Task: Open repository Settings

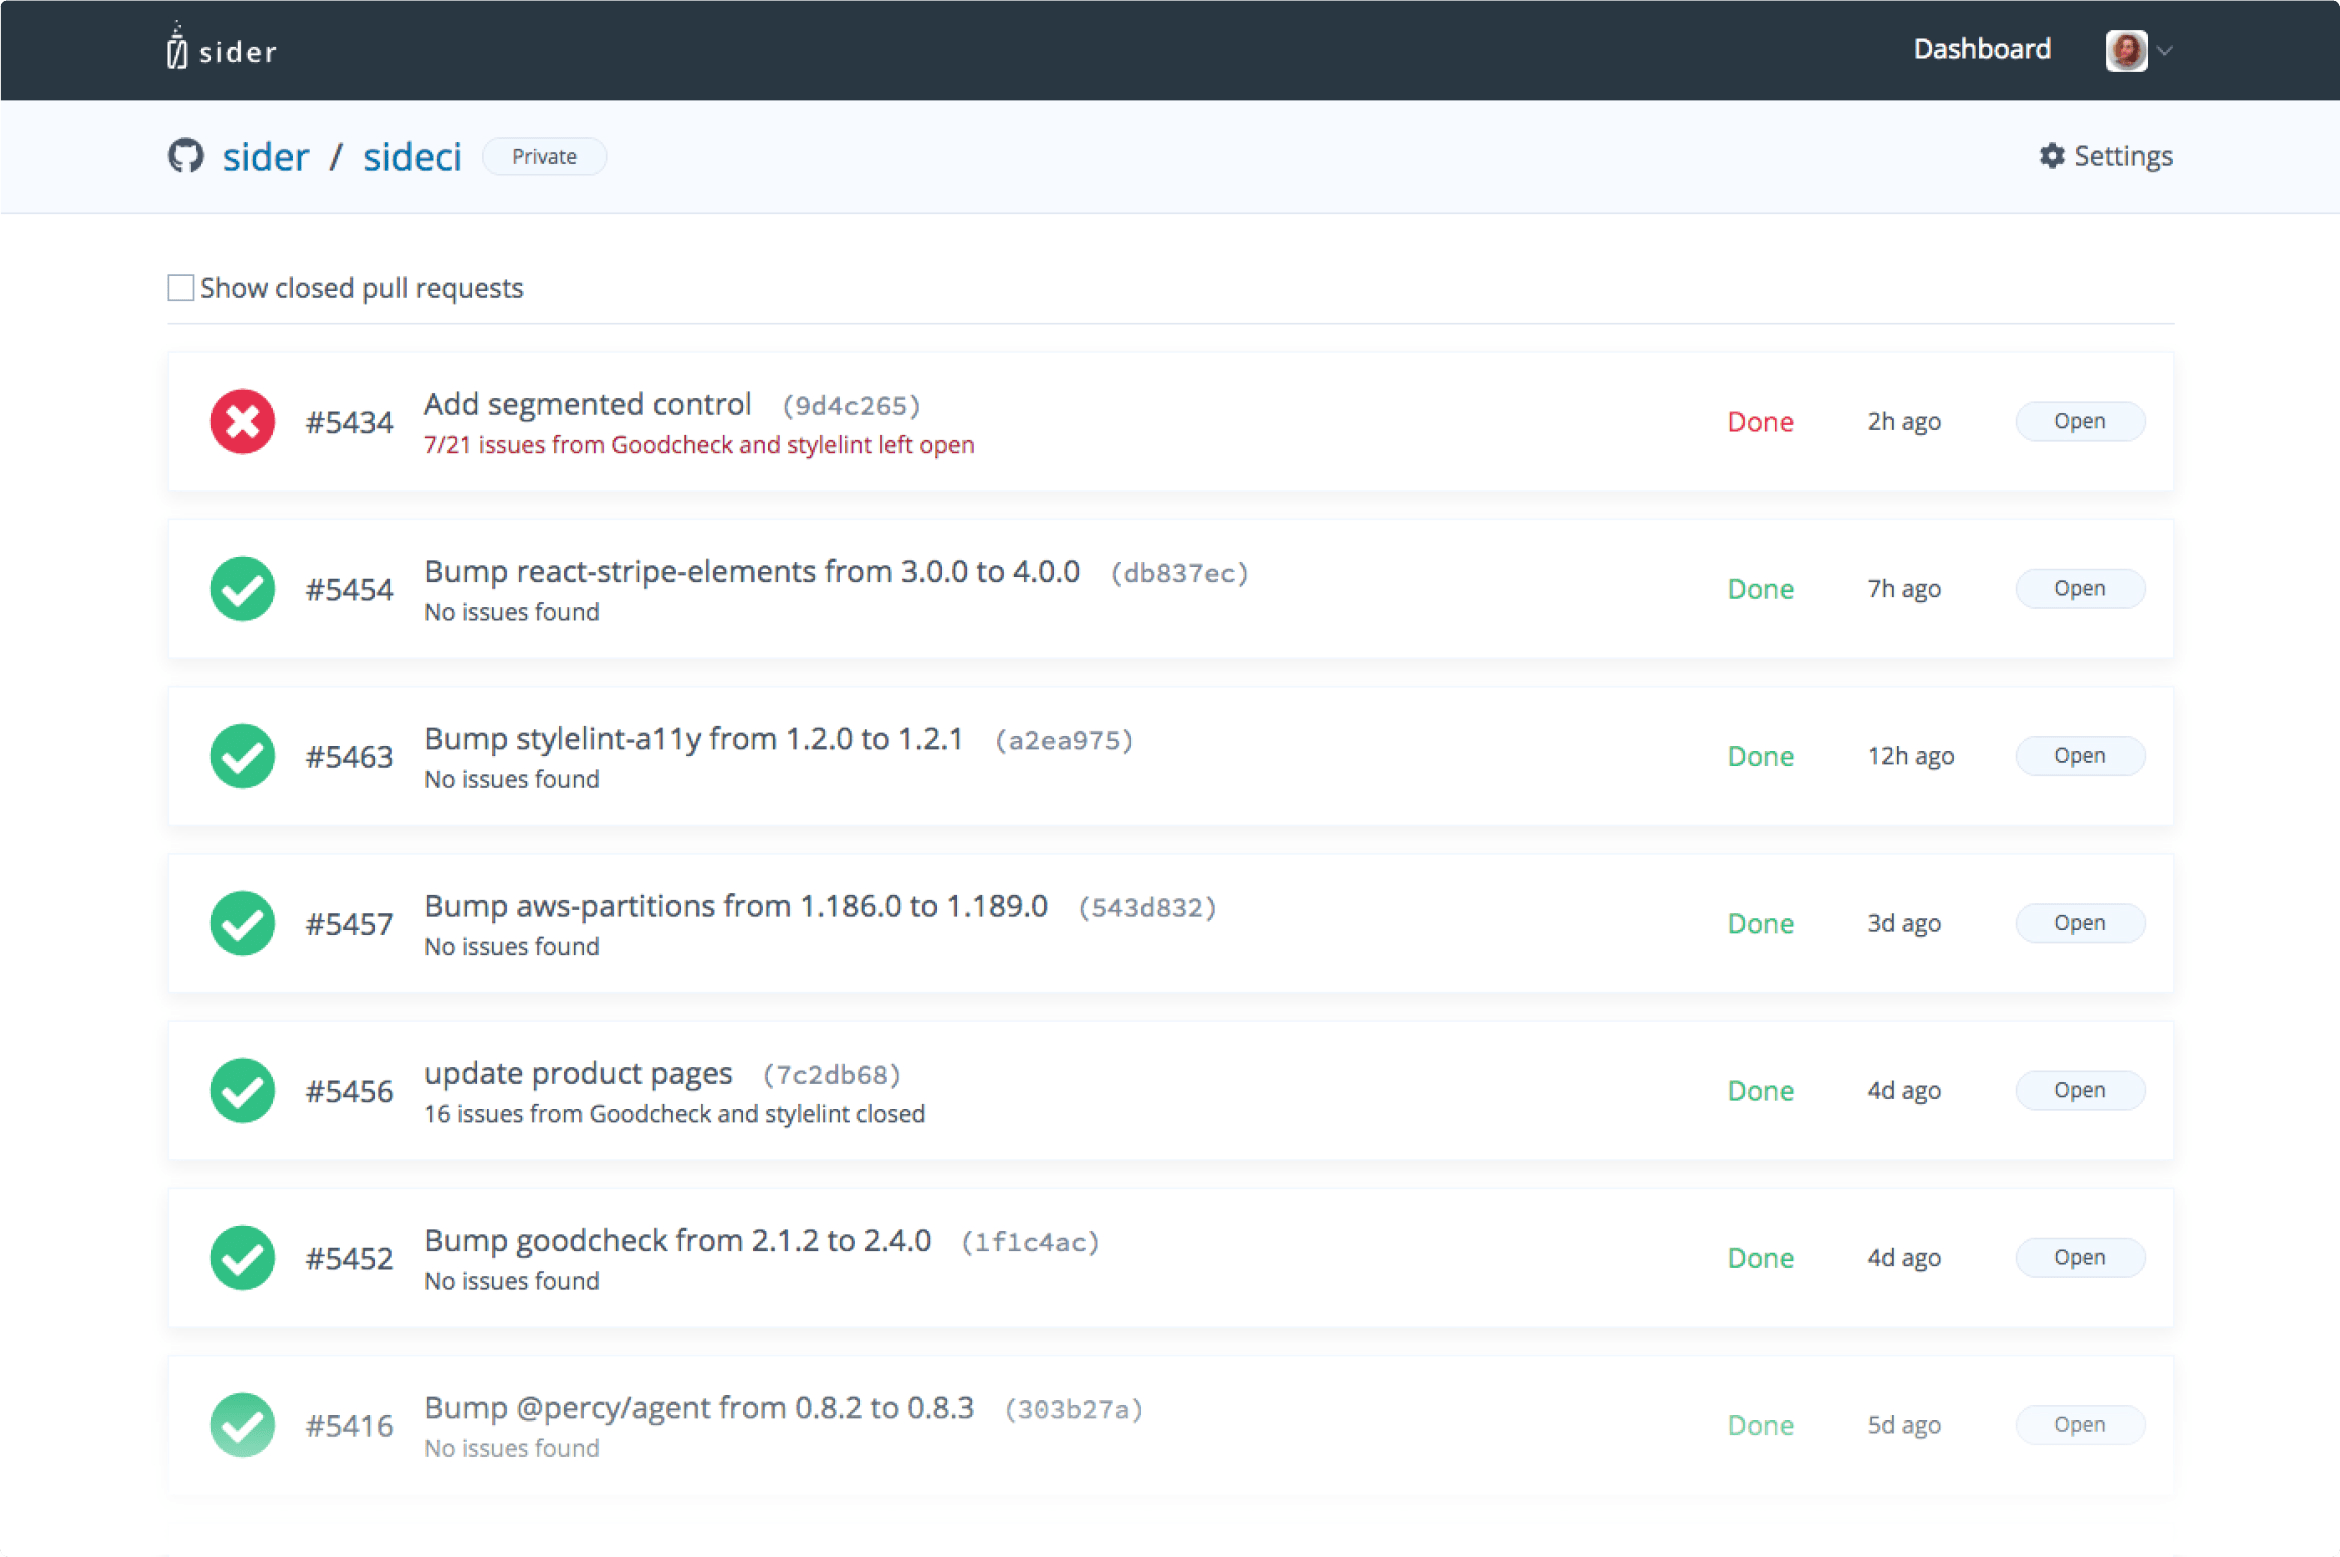Action: coord(2106,156)
